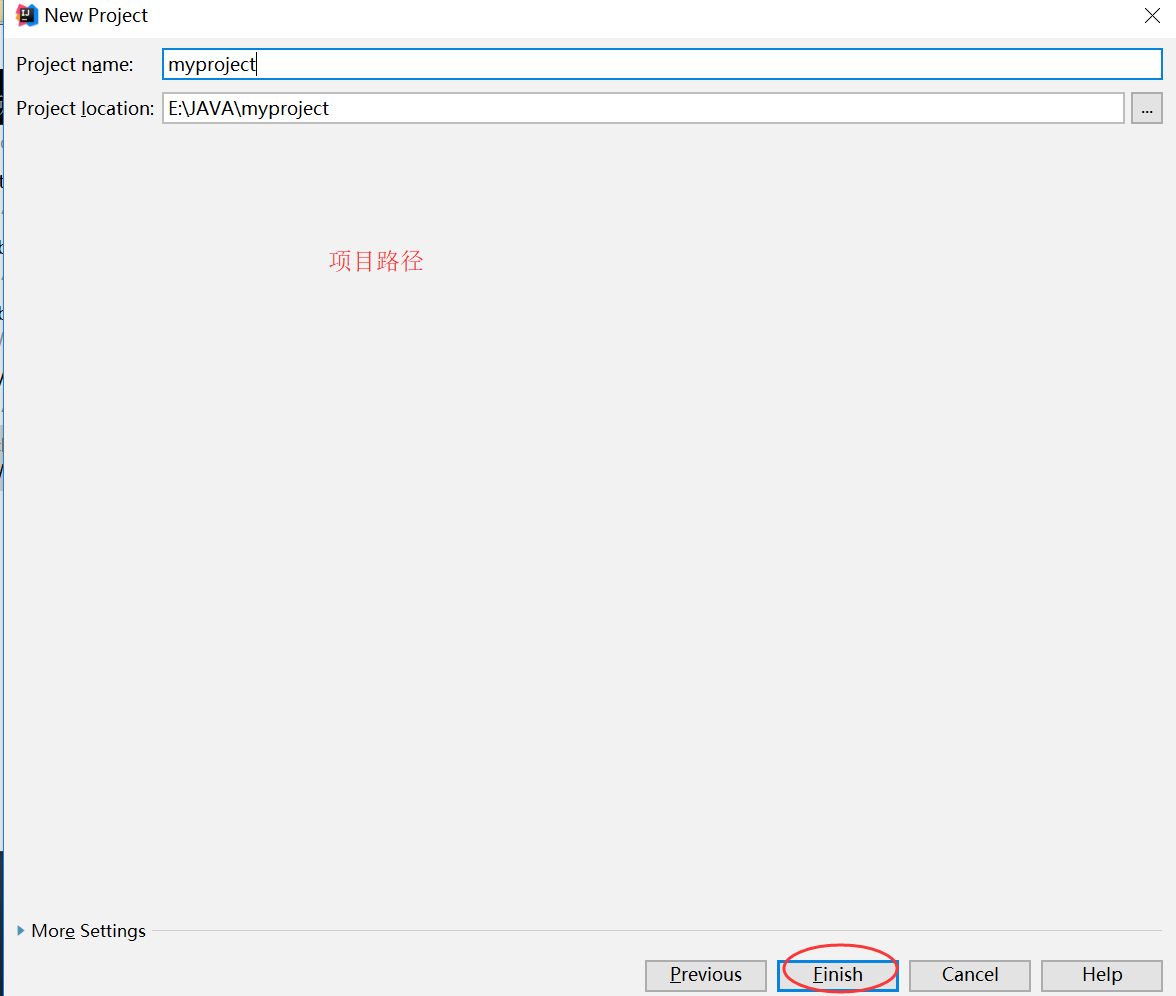Click the Project location path field
1176x996 pixels.
644,109
